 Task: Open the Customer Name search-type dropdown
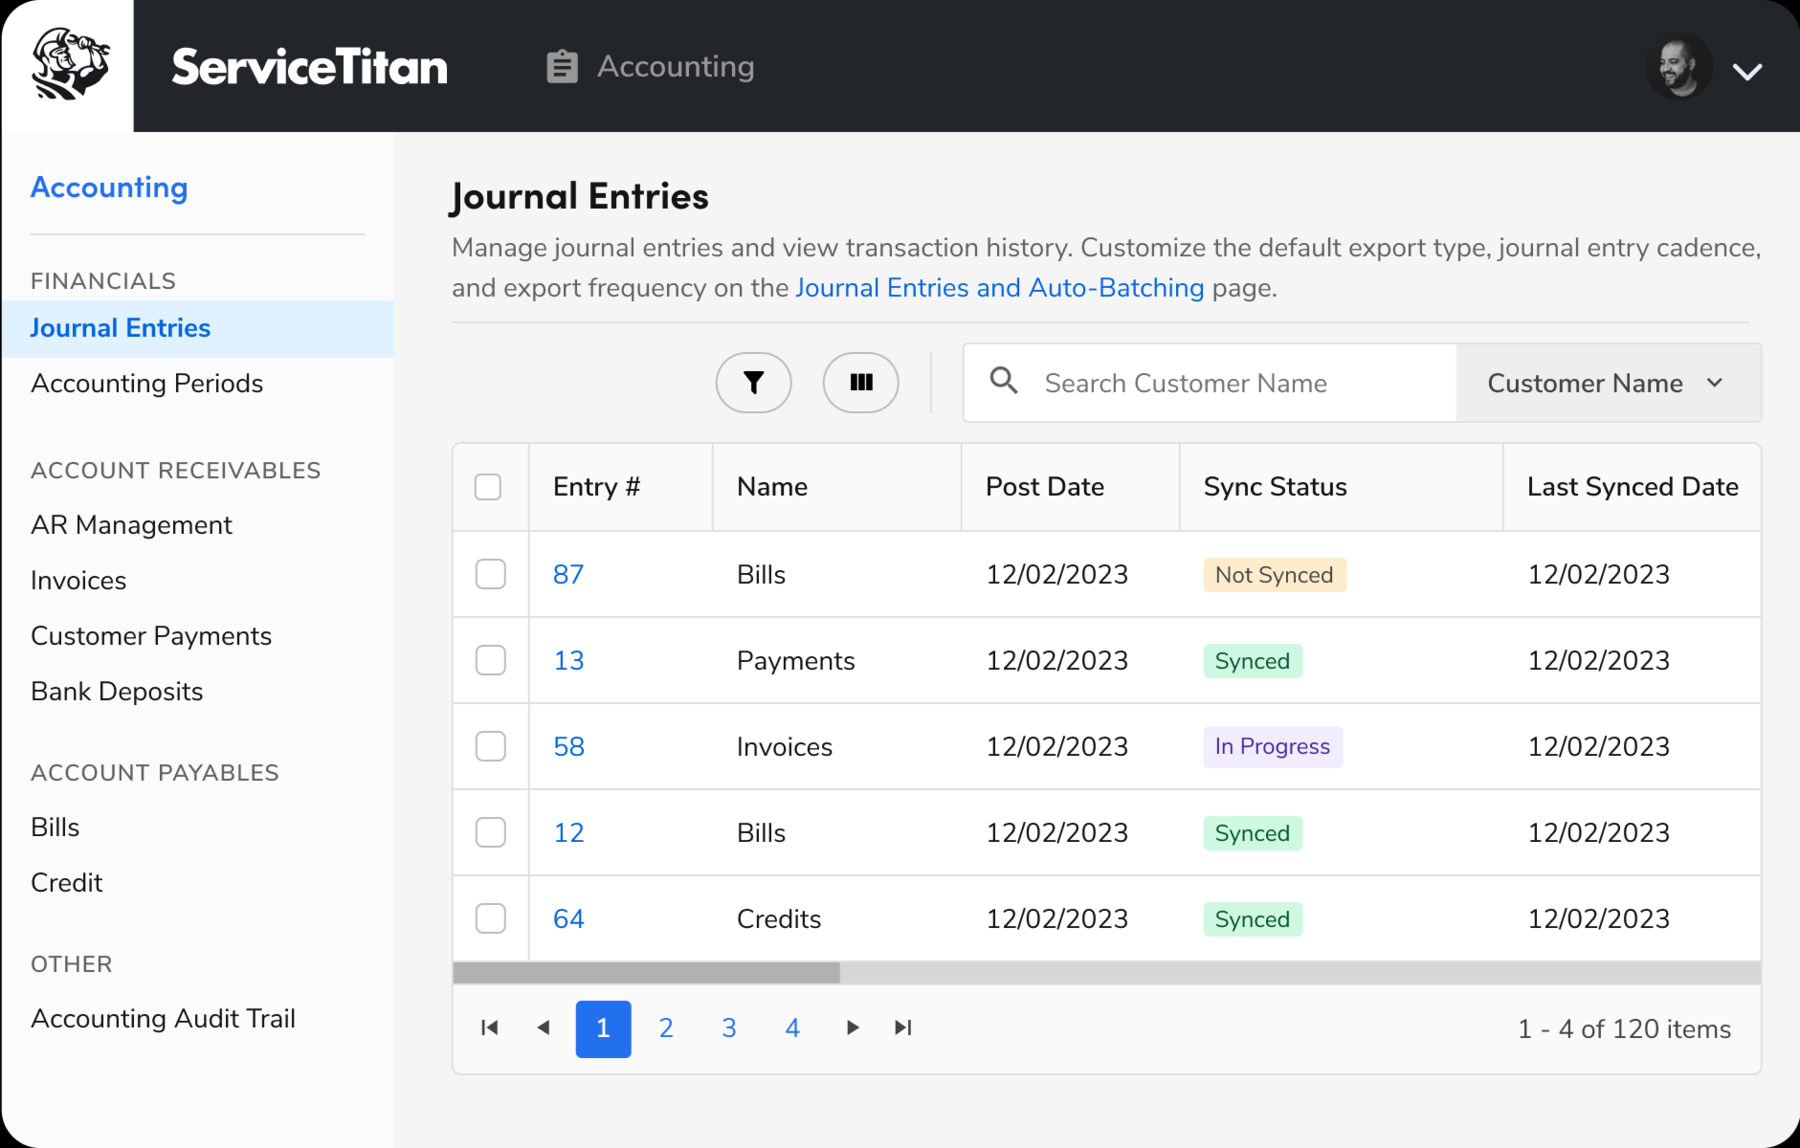click(1608, 383)
